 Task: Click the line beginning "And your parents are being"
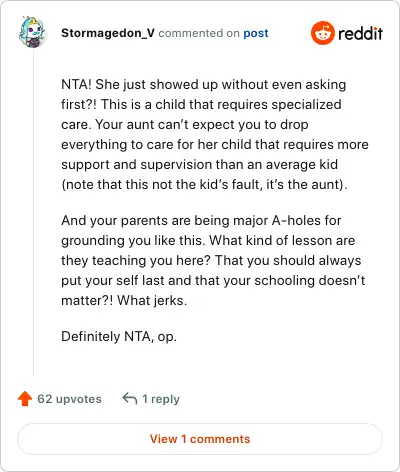pyautogui.click(x=201, y=221)
